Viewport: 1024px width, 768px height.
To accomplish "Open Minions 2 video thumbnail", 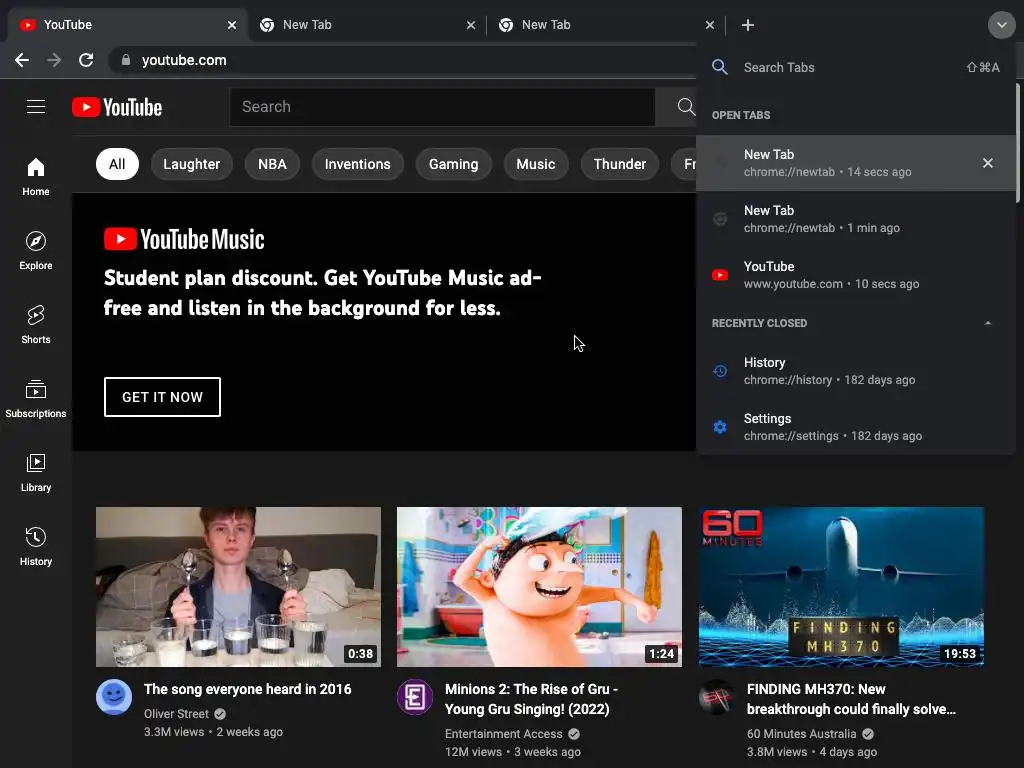I will (539, 587).
